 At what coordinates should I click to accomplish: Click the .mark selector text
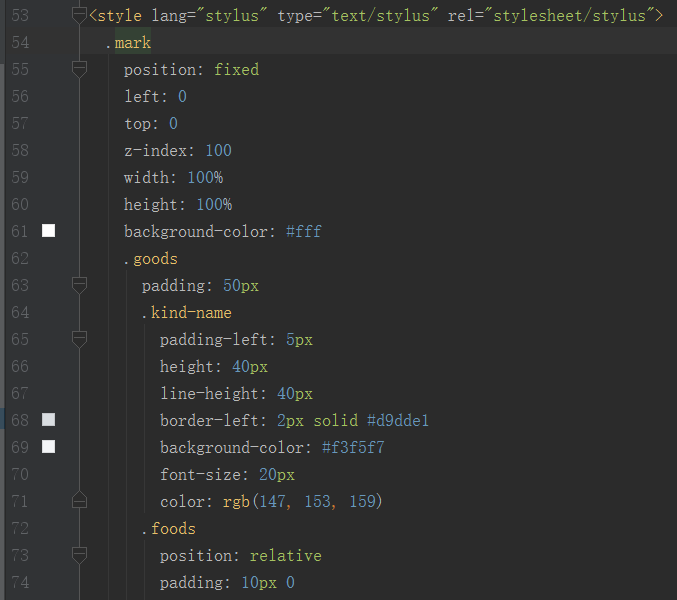[128, 43]
